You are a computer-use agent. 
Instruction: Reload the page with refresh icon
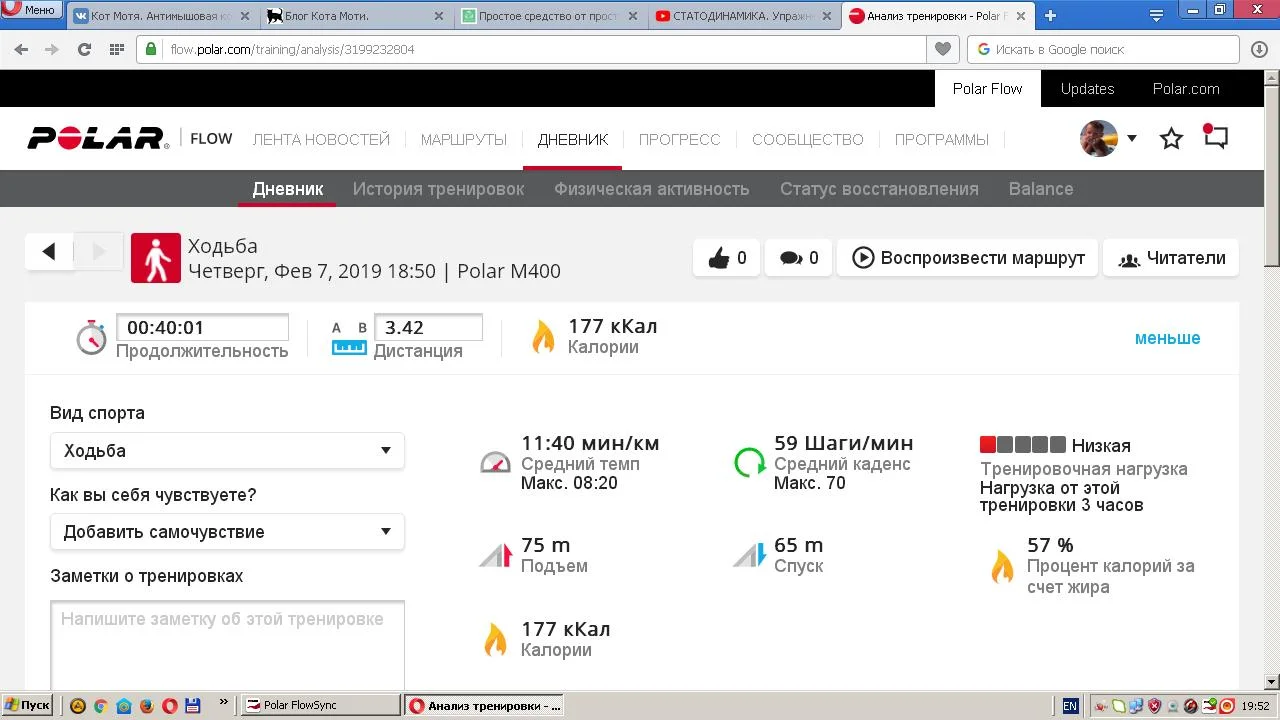(x=84, y=49)
